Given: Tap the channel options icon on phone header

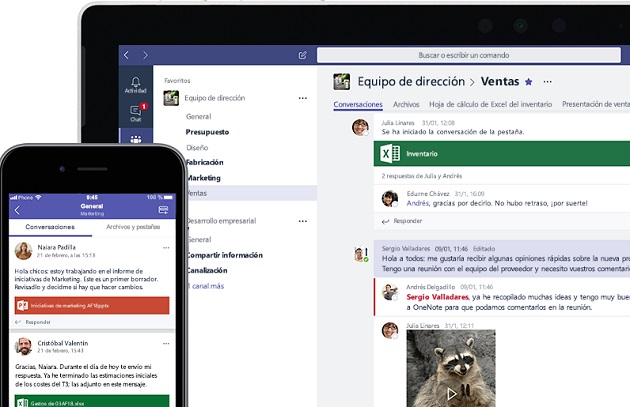Looking at the screenshot, I should pyautogui.click(x=163, y=210).
